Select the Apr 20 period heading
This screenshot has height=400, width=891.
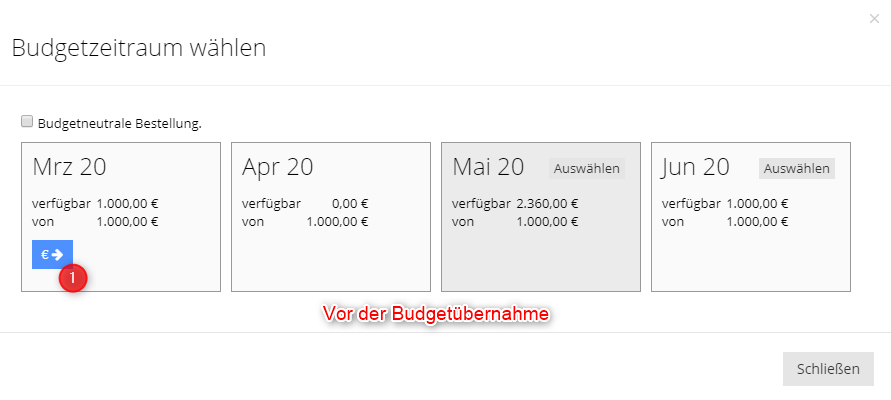click(x=277, y=167)
